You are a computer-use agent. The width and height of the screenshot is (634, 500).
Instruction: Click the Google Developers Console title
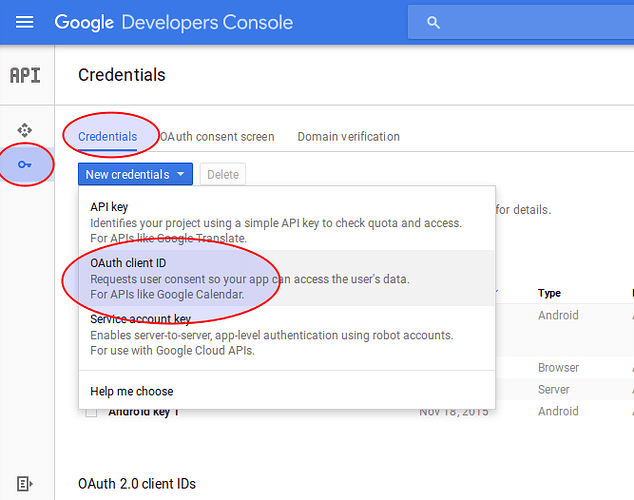(x=174, y=23)
